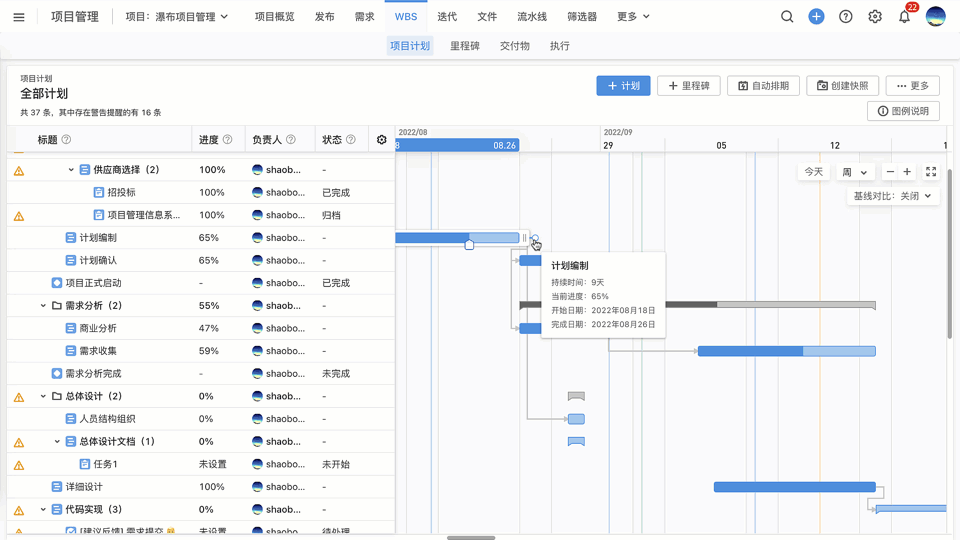
Task: Click the blue plus create icon
Action: click(817, 17)
